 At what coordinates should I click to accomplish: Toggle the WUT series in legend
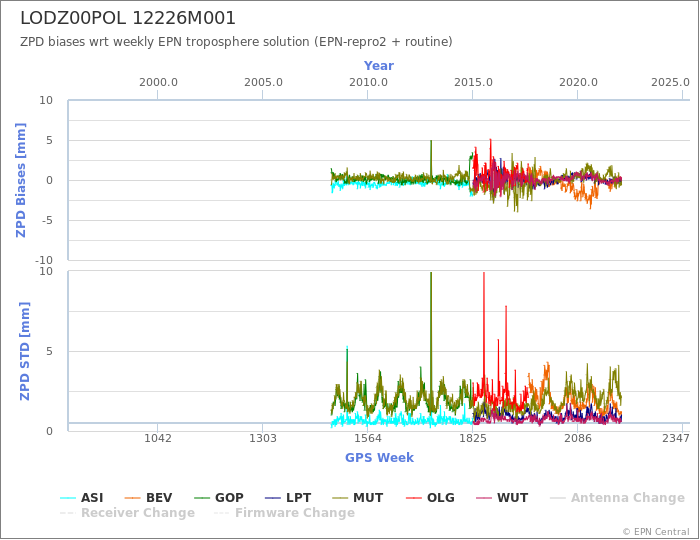coord(502,498)
